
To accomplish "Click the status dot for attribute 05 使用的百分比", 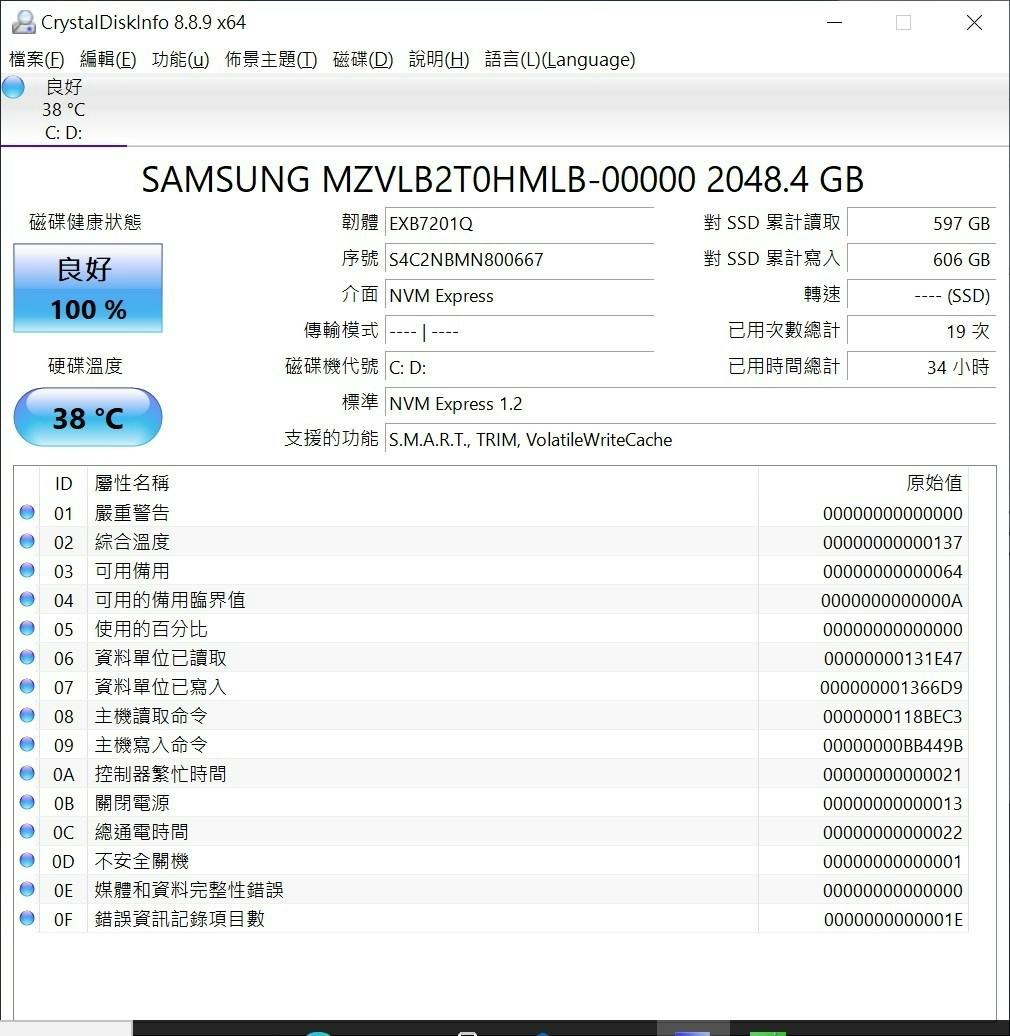I will pyautogui.click(x=27, y=628).
